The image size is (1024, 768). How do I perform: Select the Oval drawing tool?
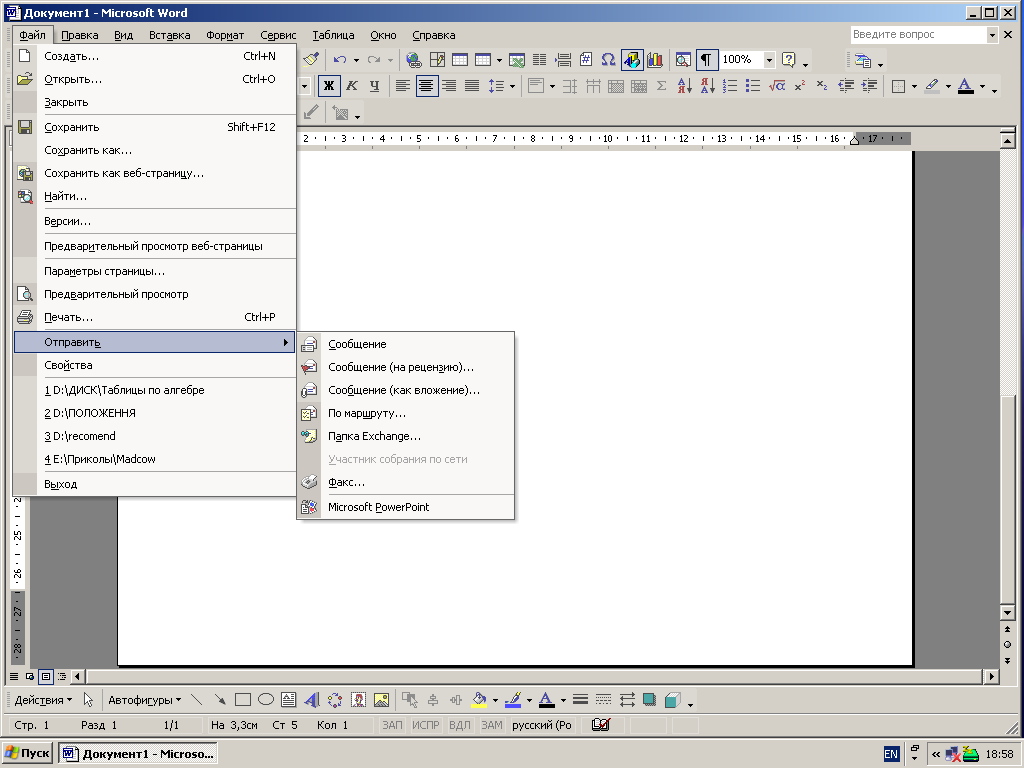(266, 700)
